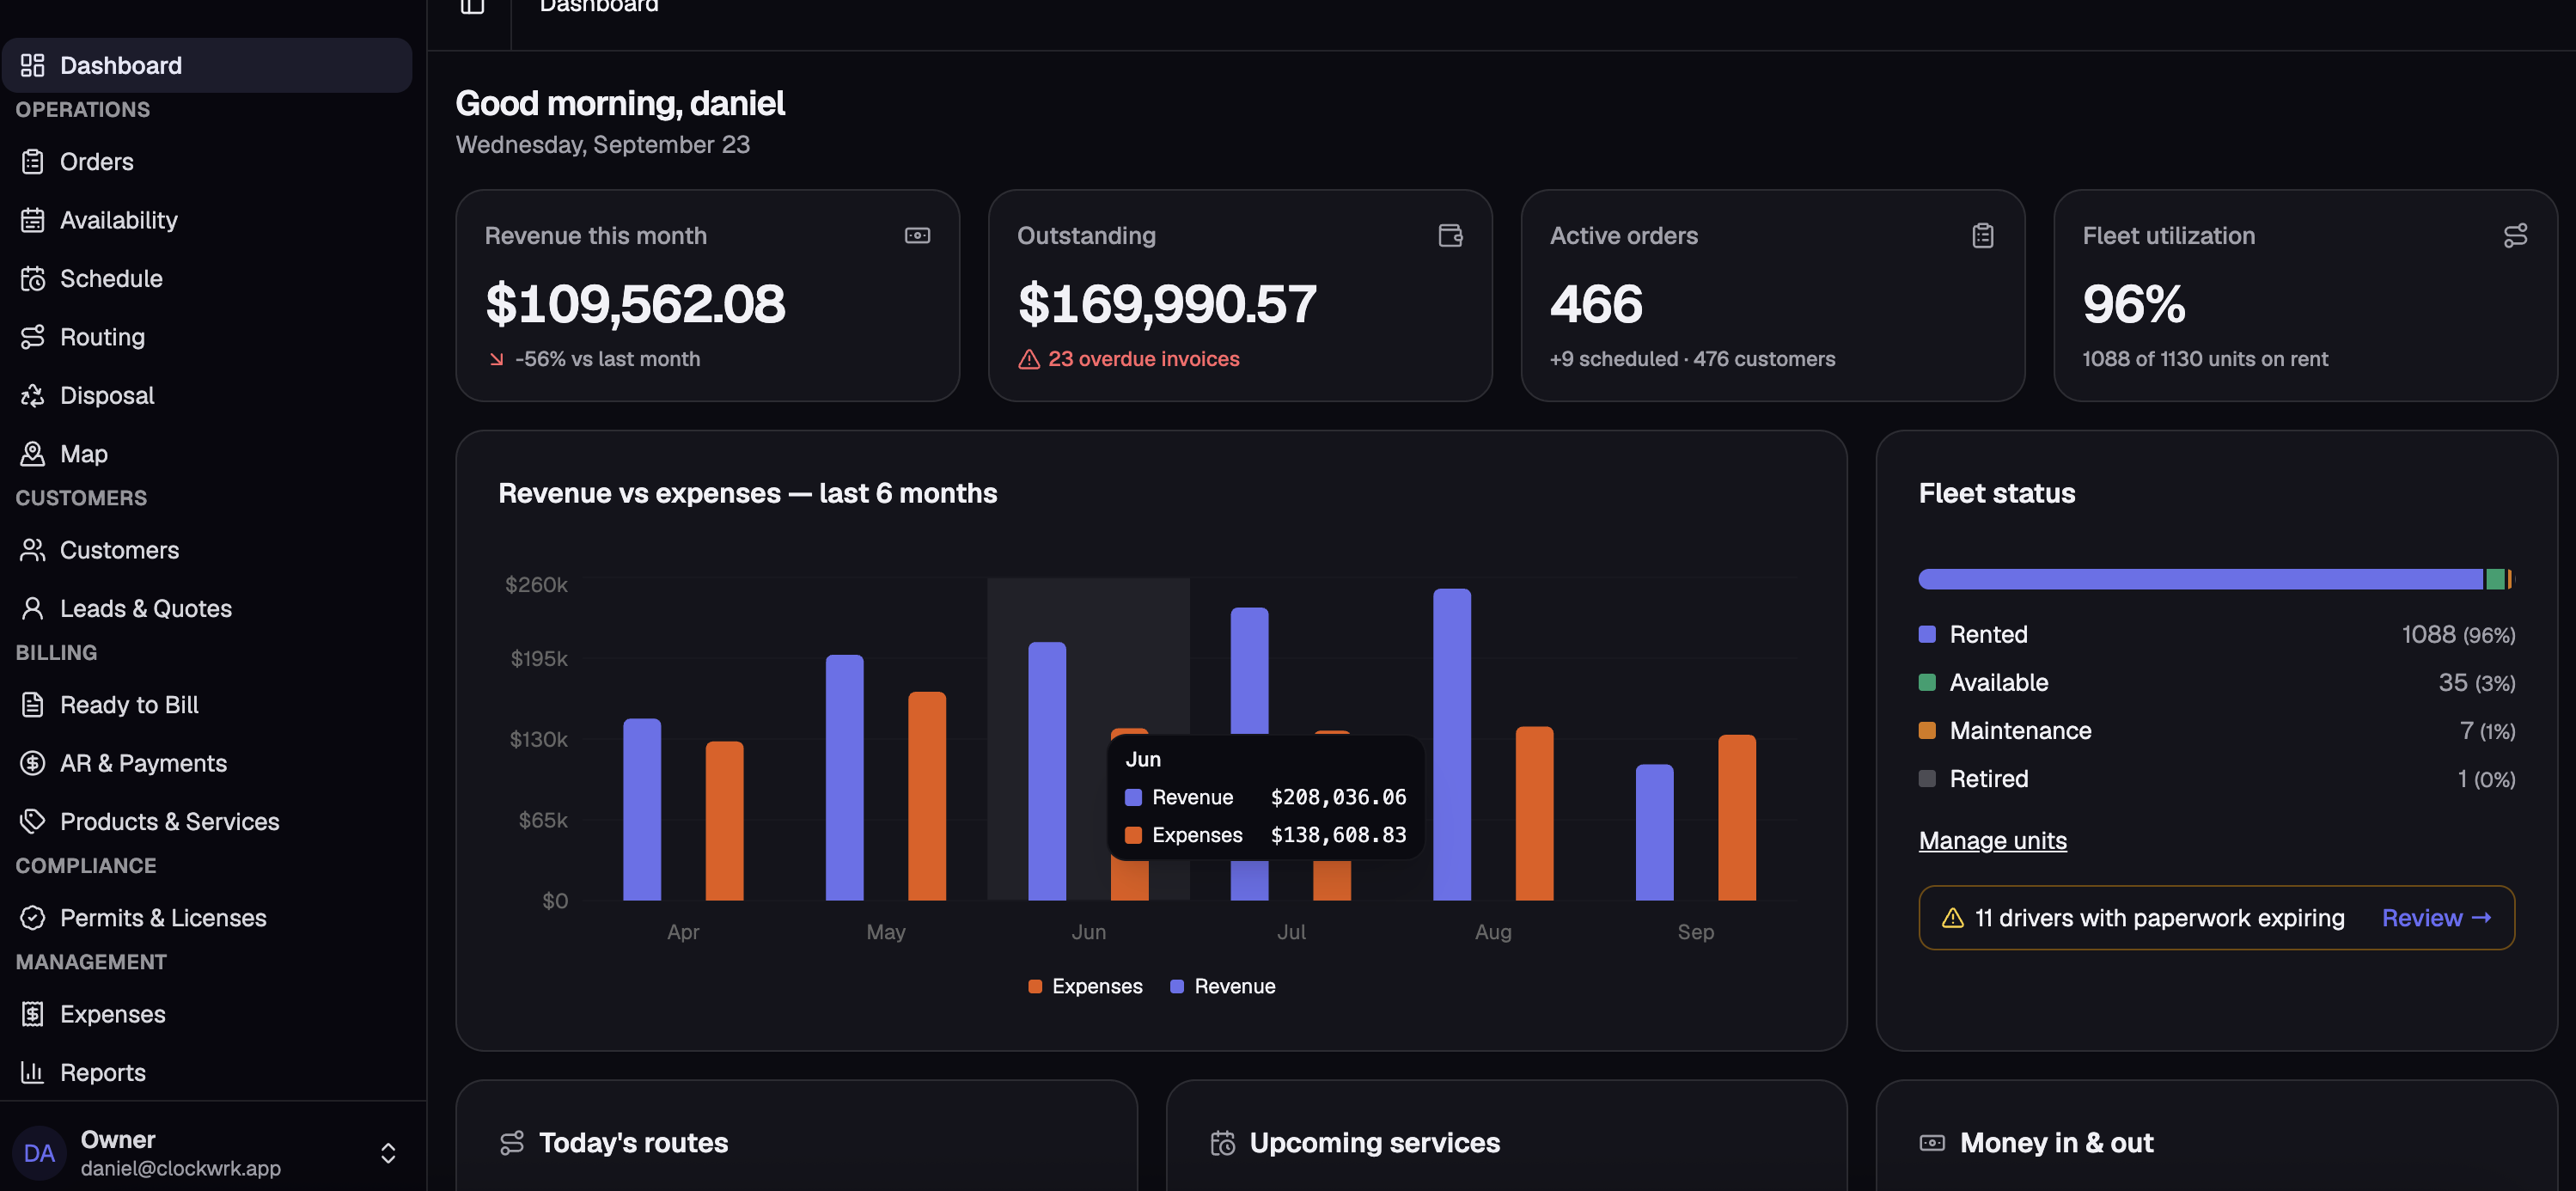Click the route icon next to Today's routes
The height and width of the screenshot is (1191, 2576).
(512, 1143)
